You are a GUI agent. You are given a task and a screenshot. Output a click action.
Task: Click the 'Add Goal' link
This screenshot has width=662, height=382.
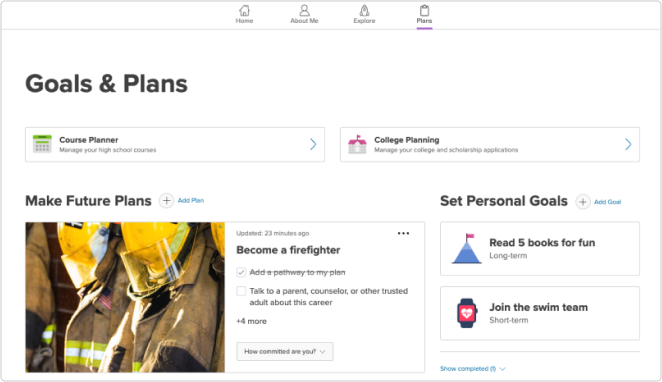[608, 202]
